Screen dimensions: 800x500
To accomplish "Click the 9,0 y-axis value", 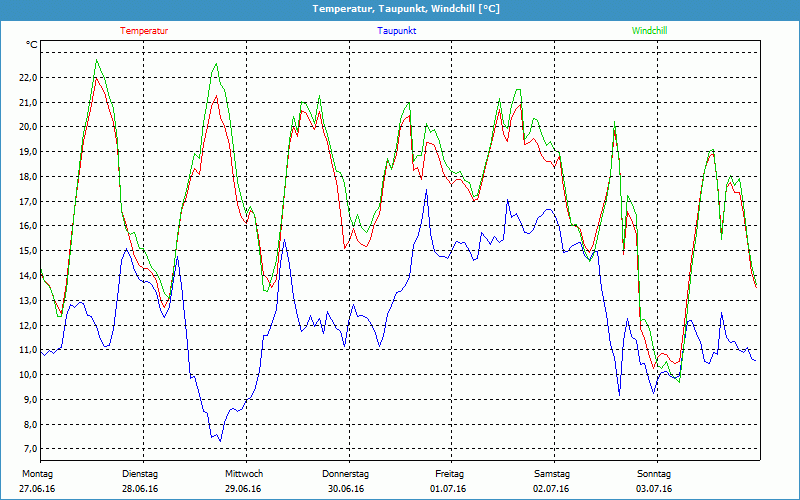I will [x=30, y=399].
